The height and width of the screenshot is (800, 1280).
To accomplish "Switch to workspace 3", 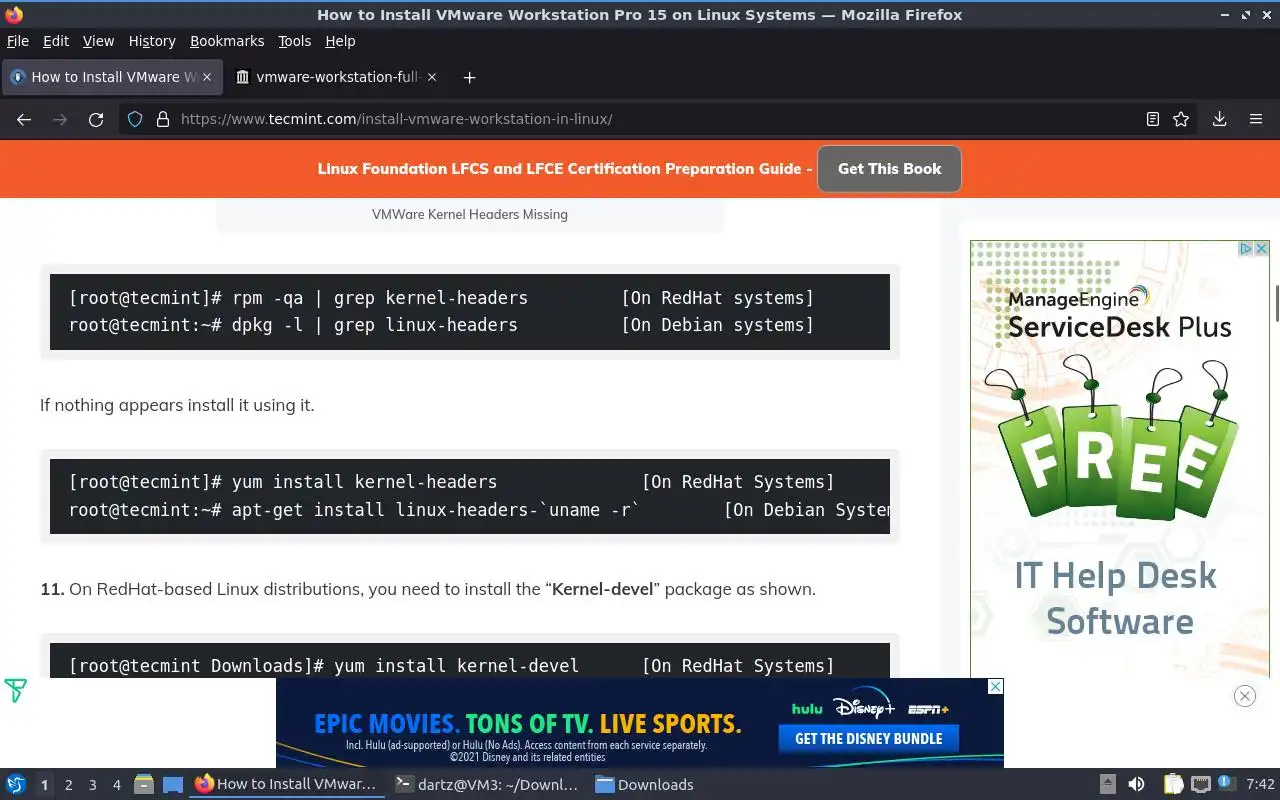I will coord(92,785).
